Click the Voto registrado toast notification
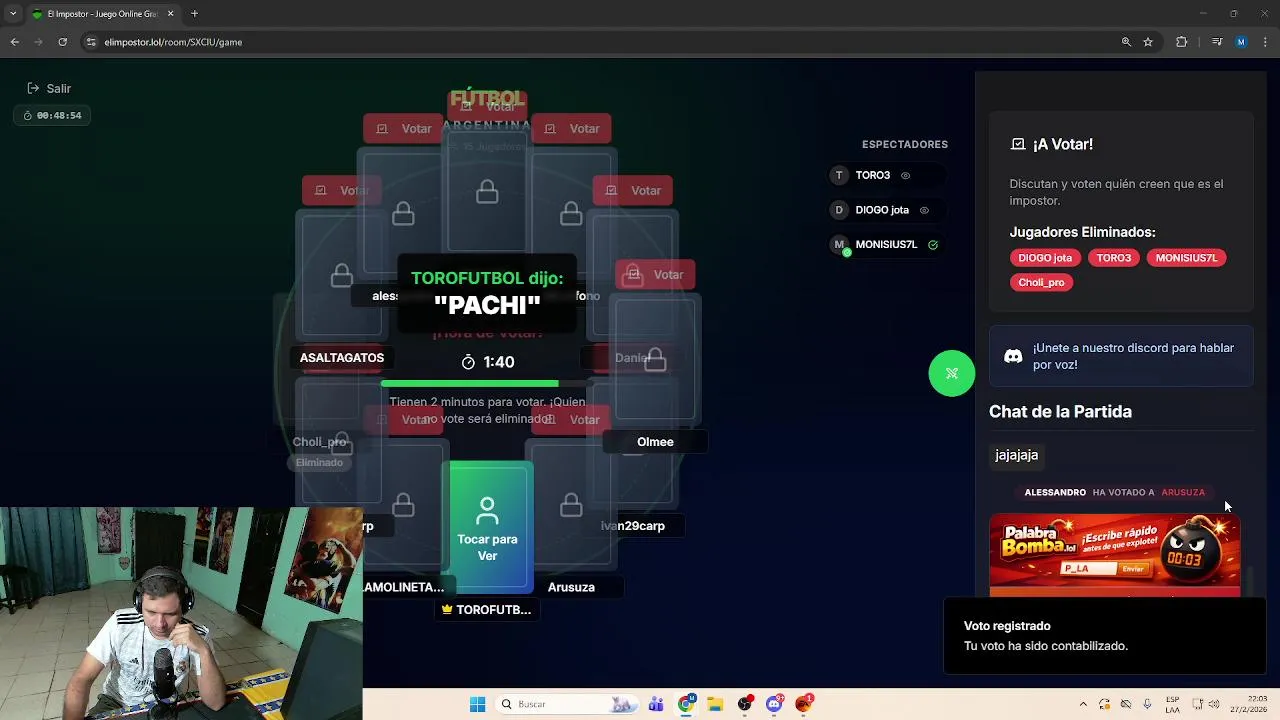The image size is (1280, 720). (1104, 636)
